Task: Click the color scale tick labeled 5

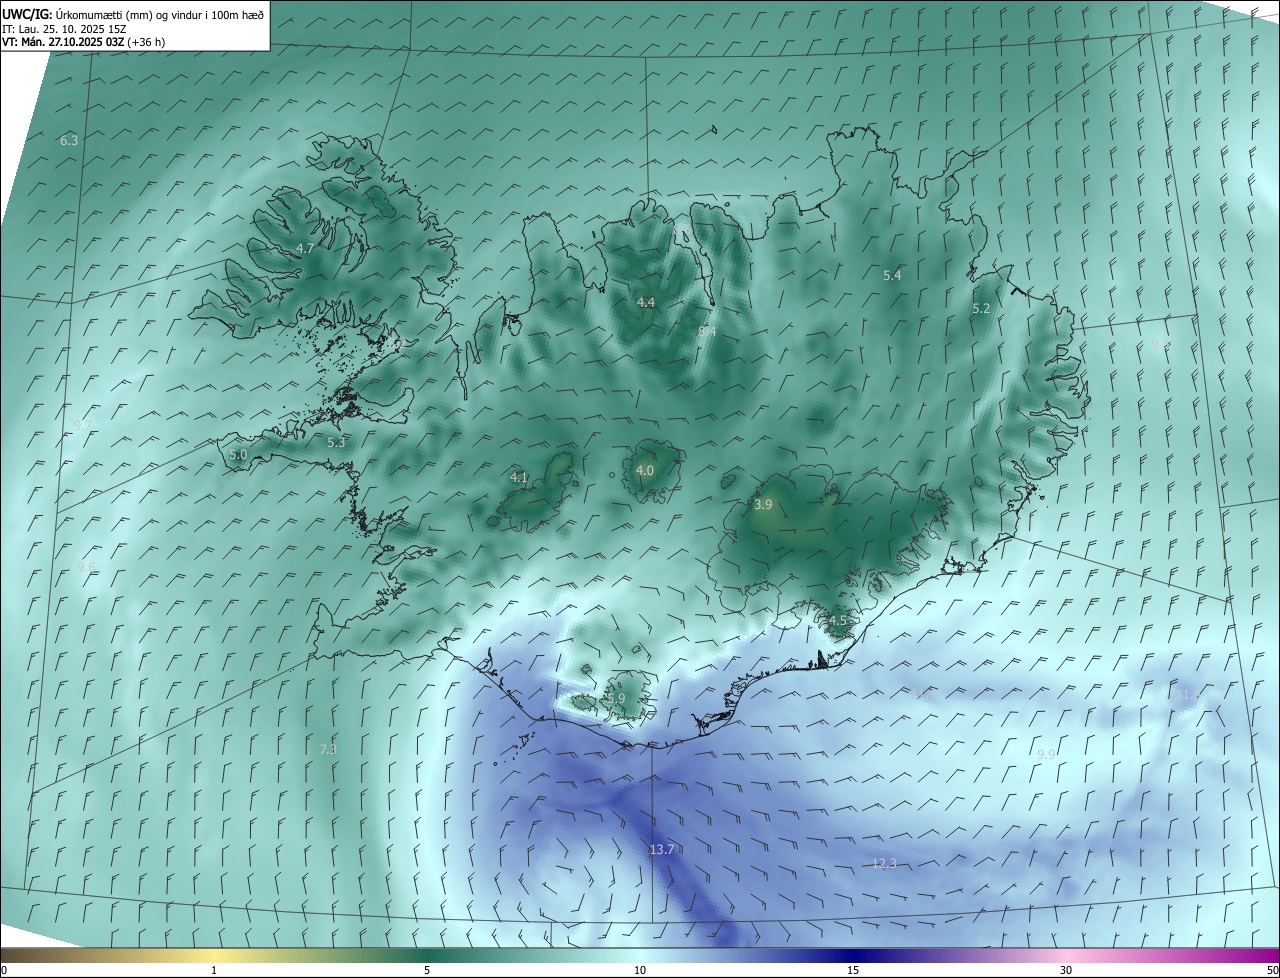Action: (x=427, y=970)
